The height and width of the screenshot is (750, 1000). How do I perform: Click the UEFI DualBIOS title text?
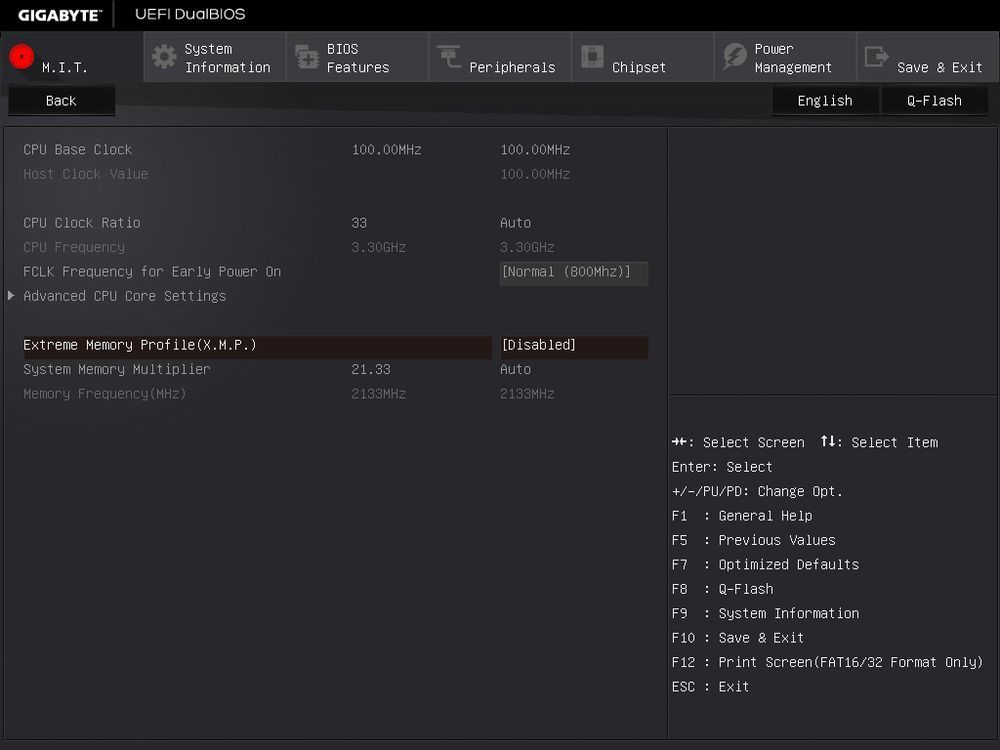(190, 14)
